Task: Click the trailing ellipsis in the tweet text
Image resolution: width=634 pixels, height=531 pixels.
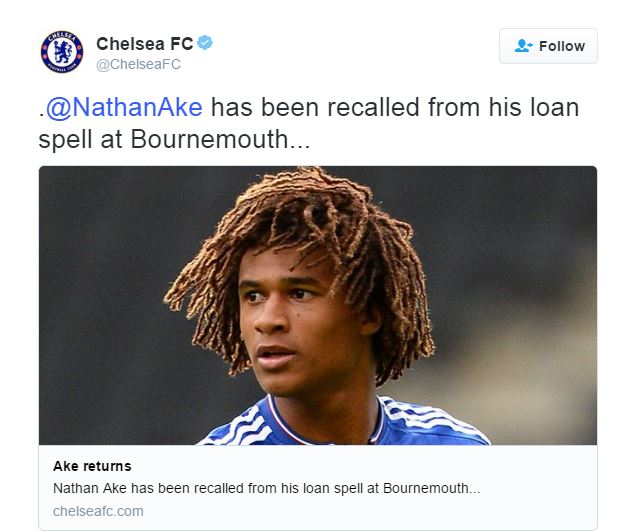Action: (x=299, y=146)
